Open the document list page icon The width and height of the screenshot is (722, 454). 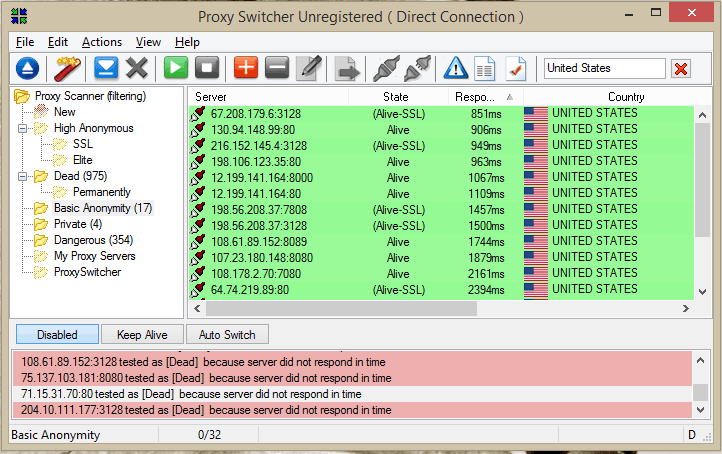[x=484, y=69]
